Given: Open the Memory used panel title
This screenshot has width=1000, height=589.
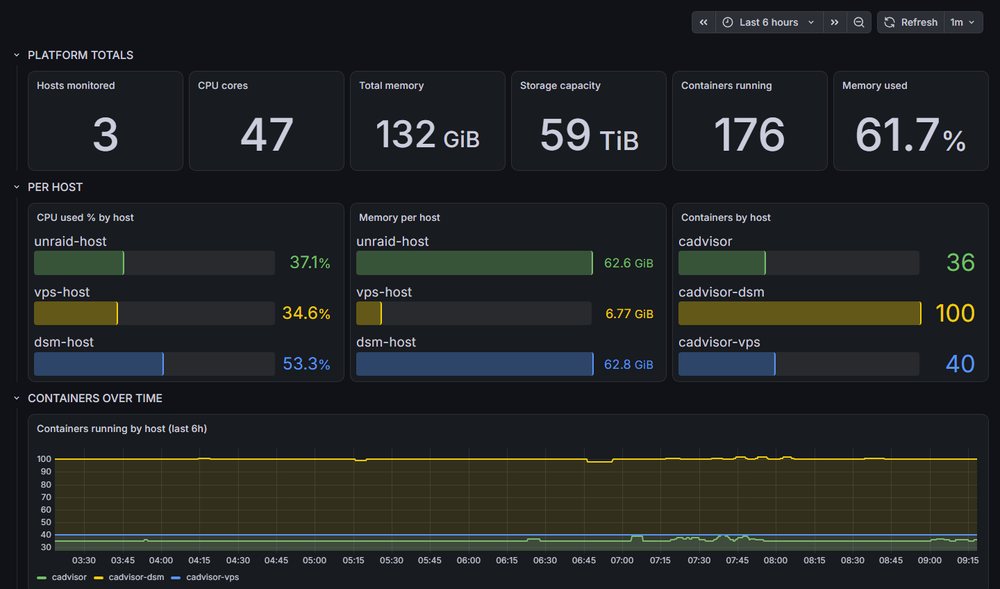Looking at the screenshot, I should pos(874,85).
